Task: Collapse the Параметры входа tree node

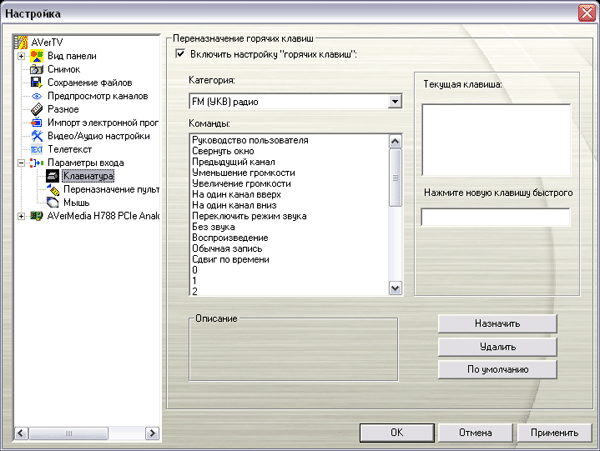Action: pyautogui.click(x=21, y=163)
